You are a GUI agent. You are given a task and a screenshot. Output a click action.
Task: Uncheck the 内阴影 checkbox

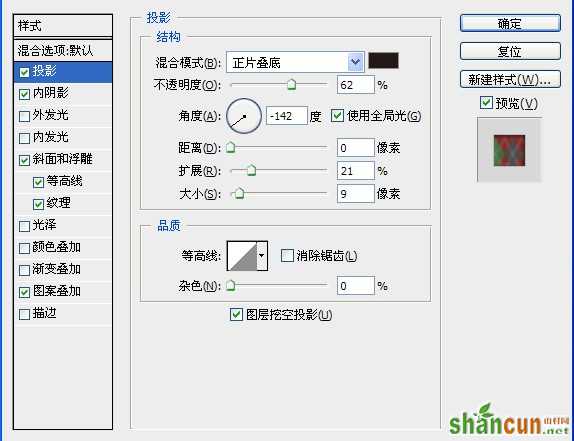24,94
